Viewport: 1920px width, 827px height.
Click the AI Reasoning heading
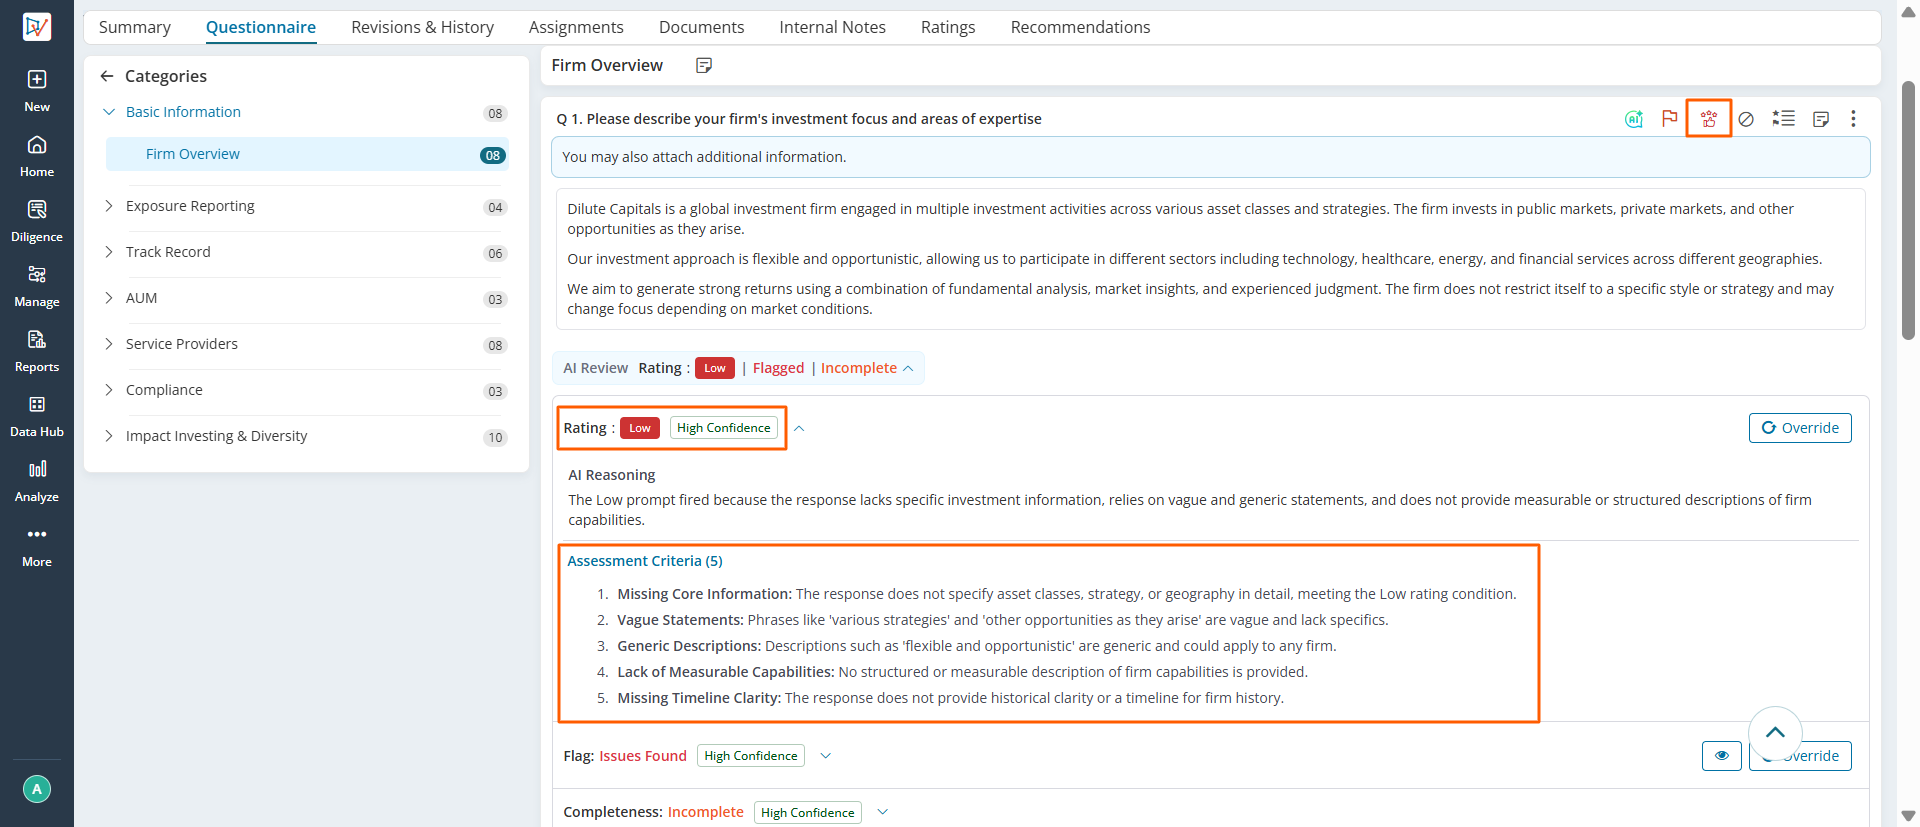coord(612,475)
